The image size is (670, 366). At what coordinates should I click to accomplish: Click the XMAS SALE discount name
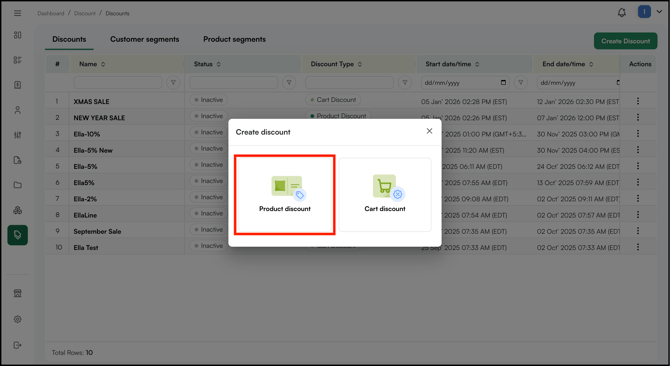[91, 102]
